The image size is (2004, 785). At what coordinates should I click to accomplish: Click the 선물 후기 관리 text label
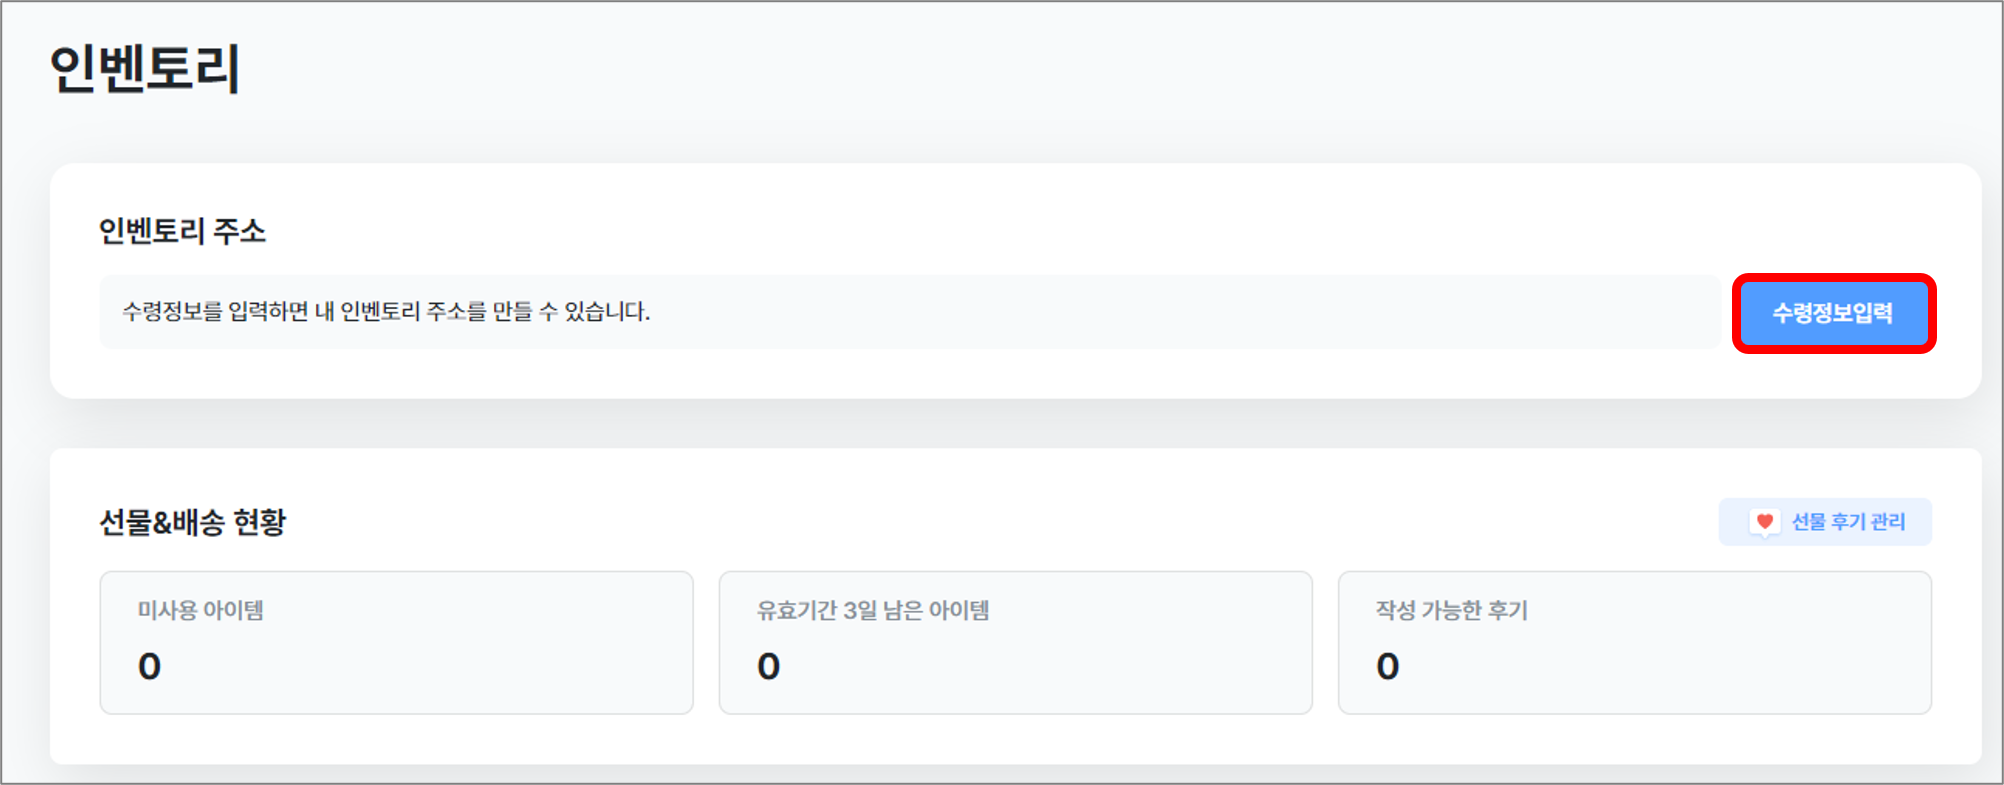tap(1848, 522)
